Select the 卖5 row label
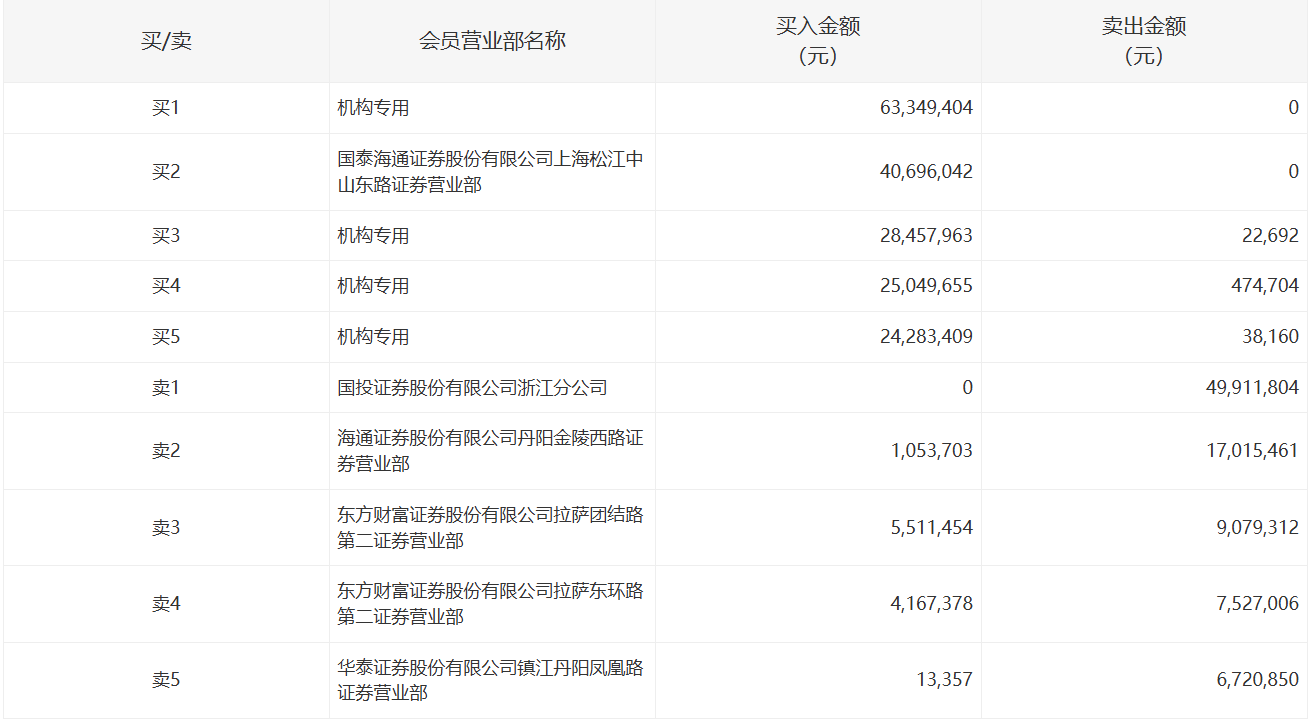1309x722 pixels. 166,681
